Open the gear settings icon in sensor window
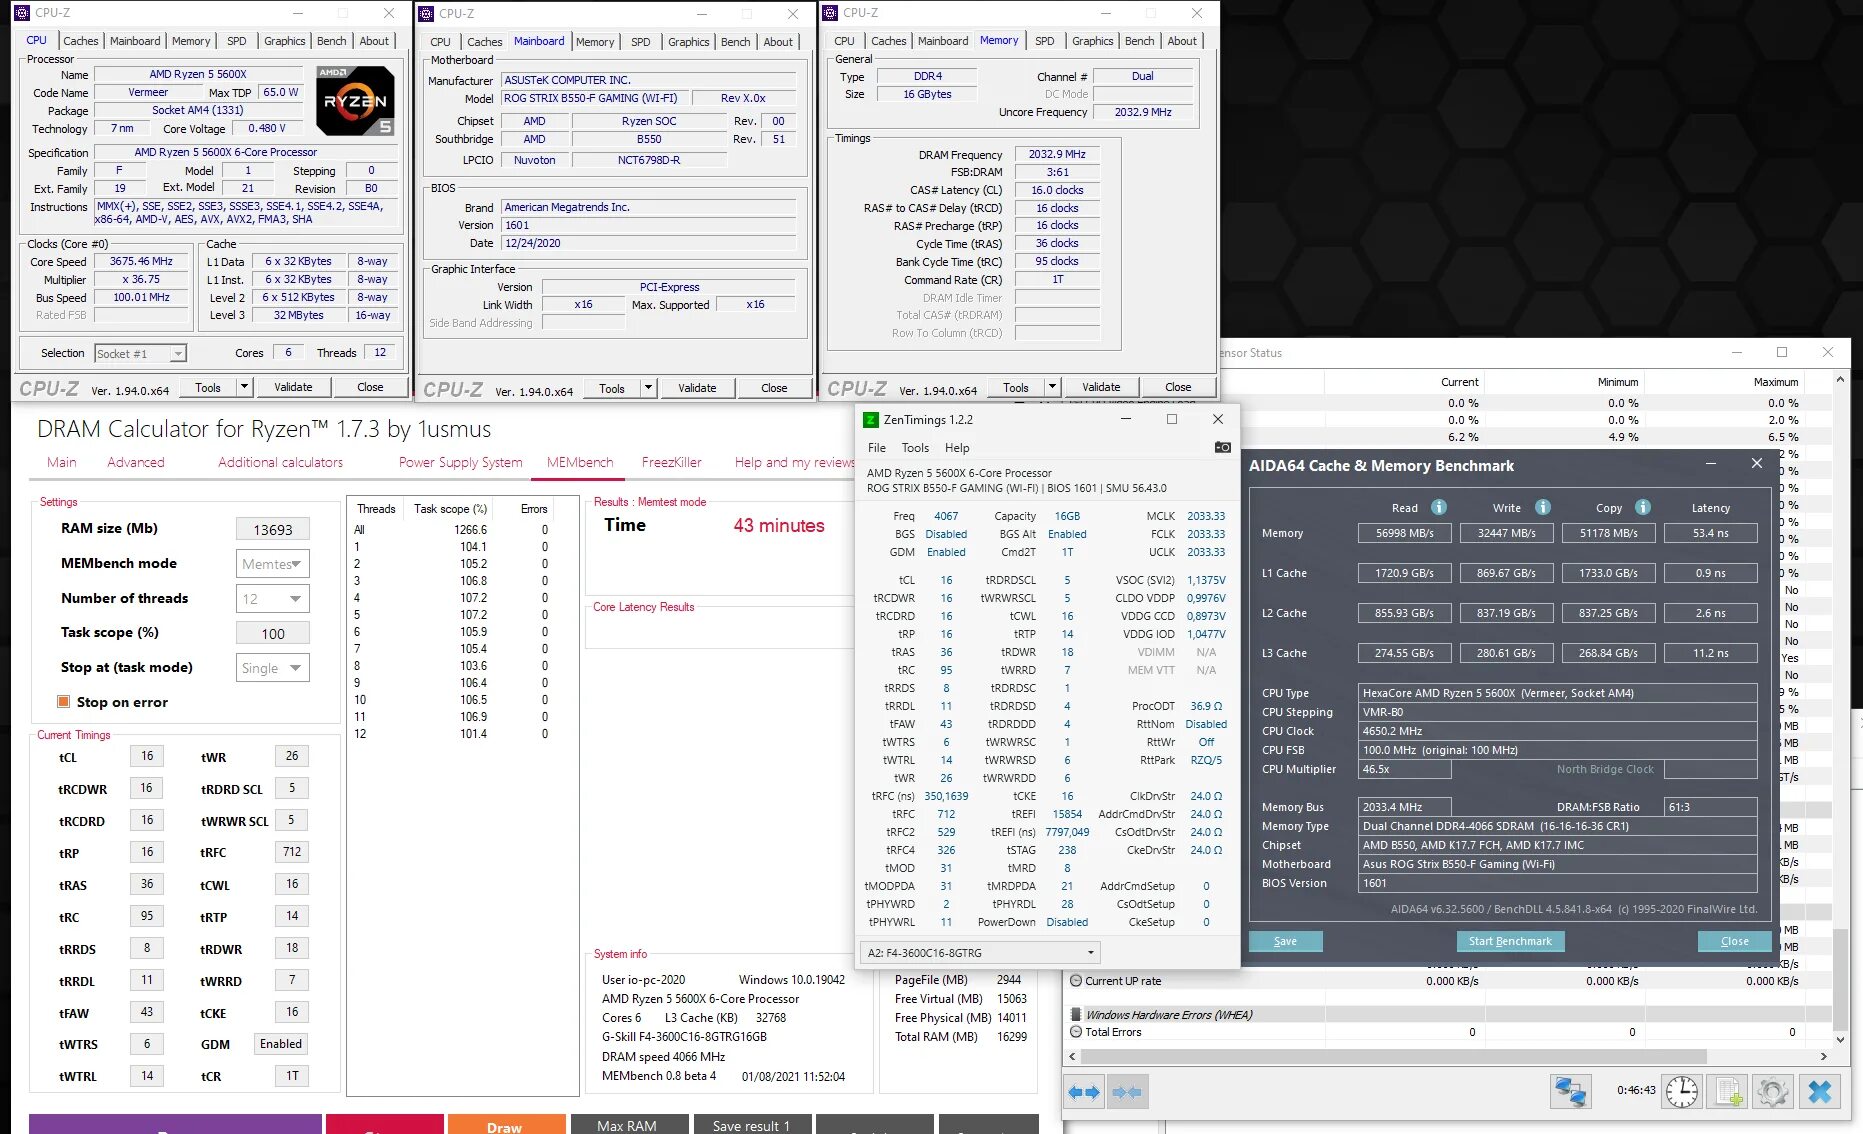Image resolution: width=1863 pixels, height=1134 pixels. click(x=1773, y=1092)
